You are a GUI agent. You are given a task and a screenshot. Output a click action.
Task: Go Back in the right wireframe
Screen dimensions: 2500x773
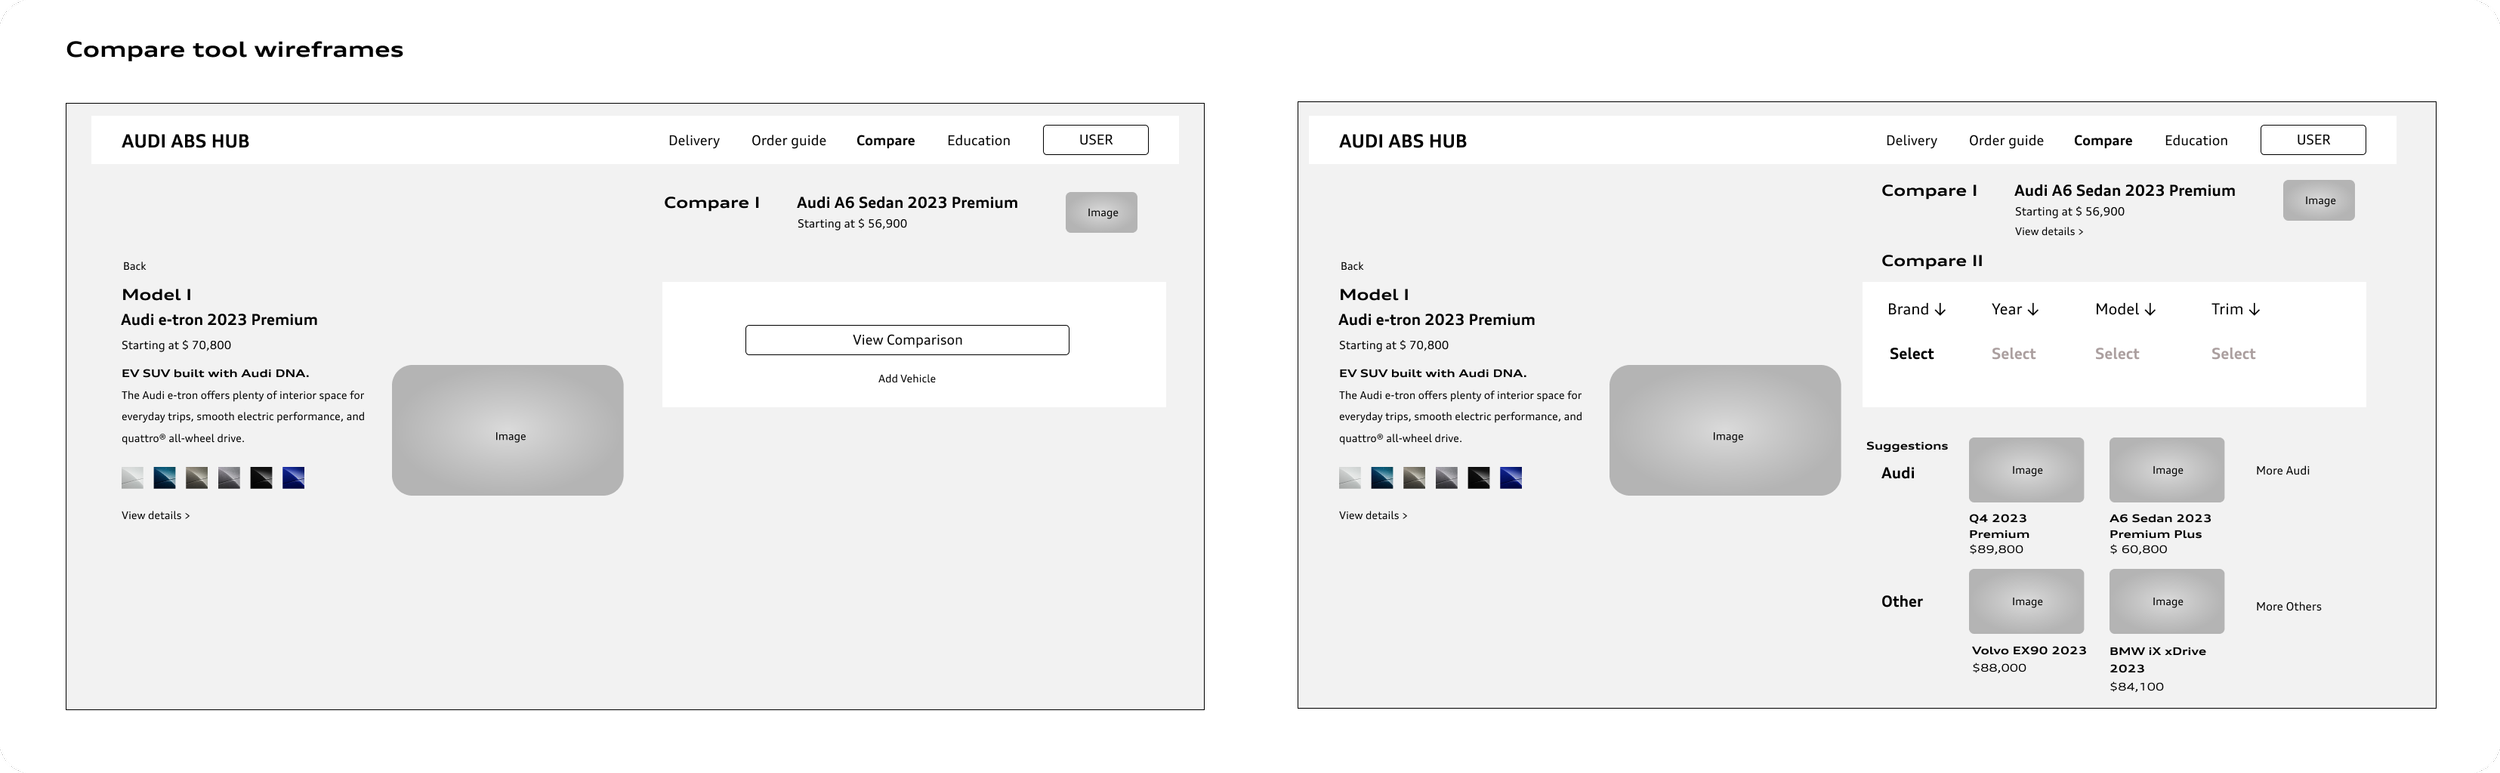(1352, 266)
